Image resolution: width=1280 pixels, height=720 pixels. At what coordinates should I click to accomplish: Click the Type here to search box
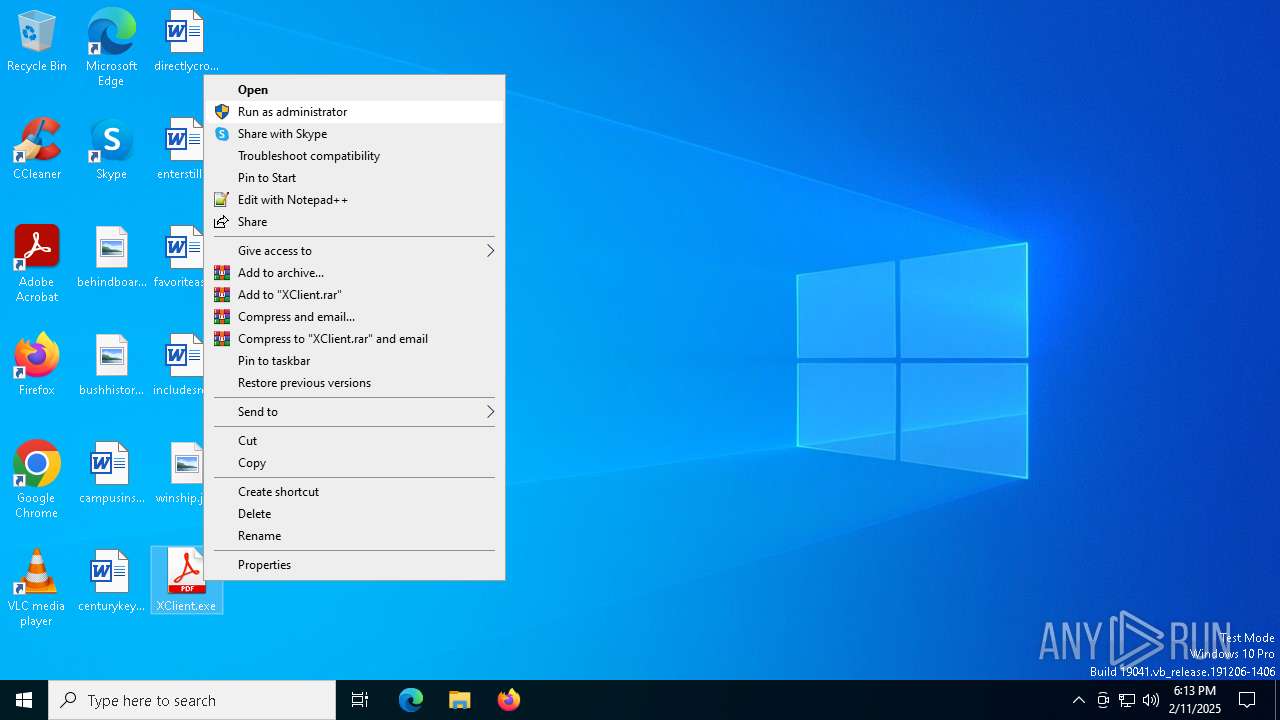coord(192,700)
